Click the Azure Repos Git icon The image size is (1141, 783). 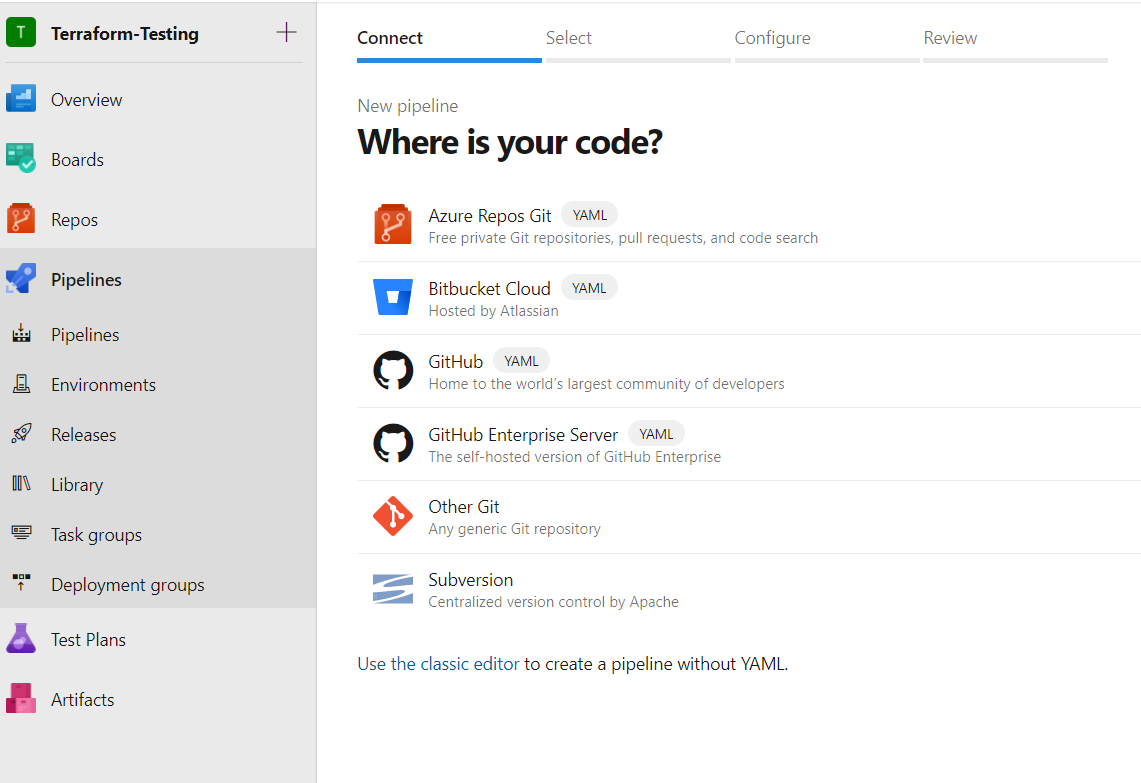[x=393, y=225]
